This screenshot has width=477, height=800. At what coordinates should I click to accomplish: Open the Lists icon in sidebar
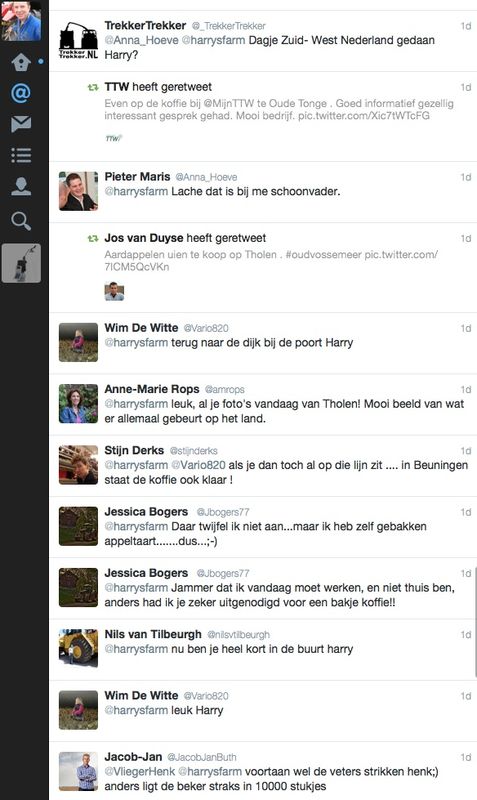21,155
